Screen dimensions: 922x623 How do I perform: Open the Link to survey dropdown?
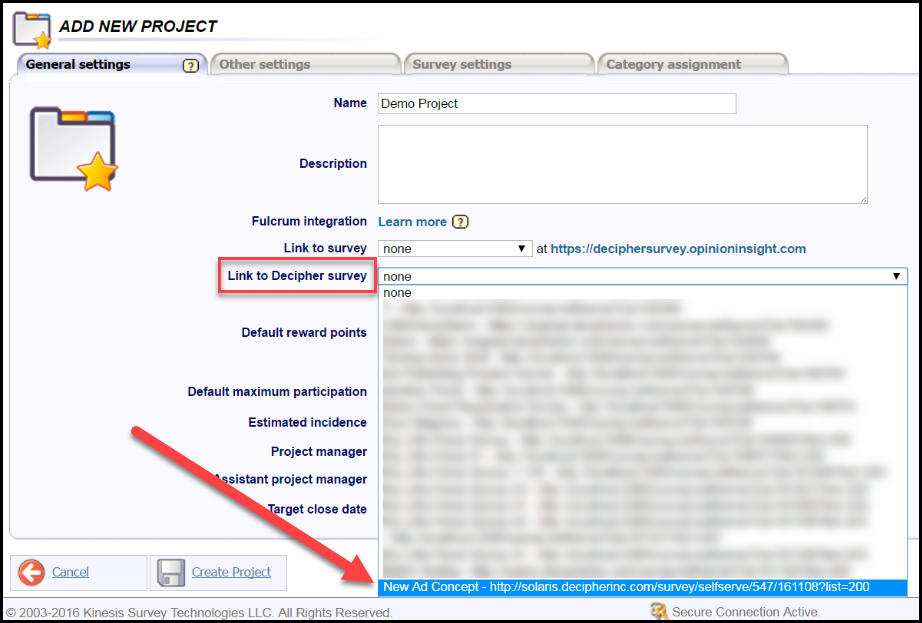tap(454, 247)
